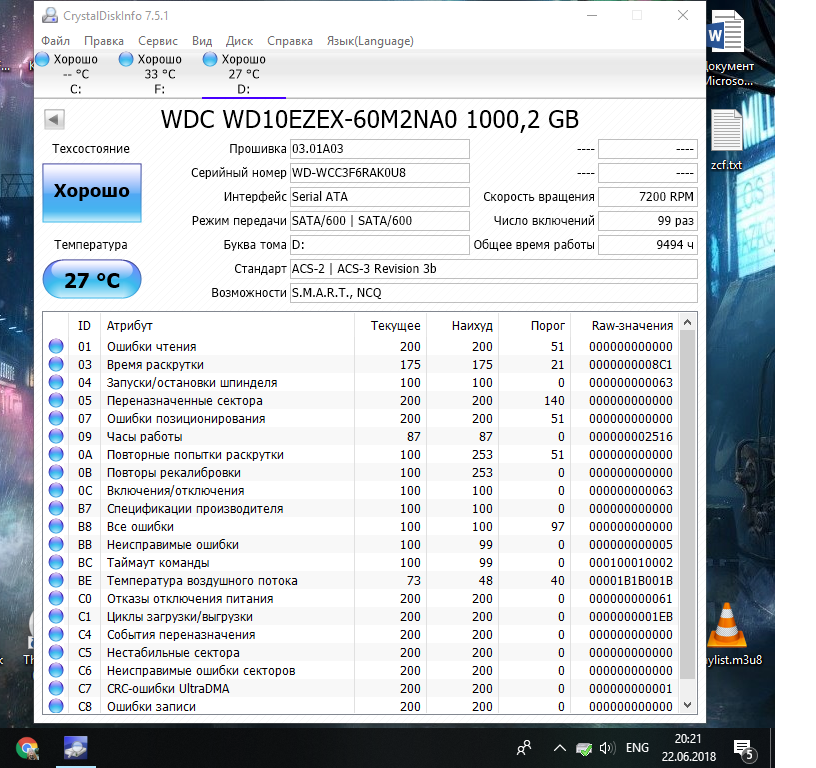816x768 pixels.
Task: Click status icon of Запуски/остановки шпинделя row
Action: (x=56, y=382)
